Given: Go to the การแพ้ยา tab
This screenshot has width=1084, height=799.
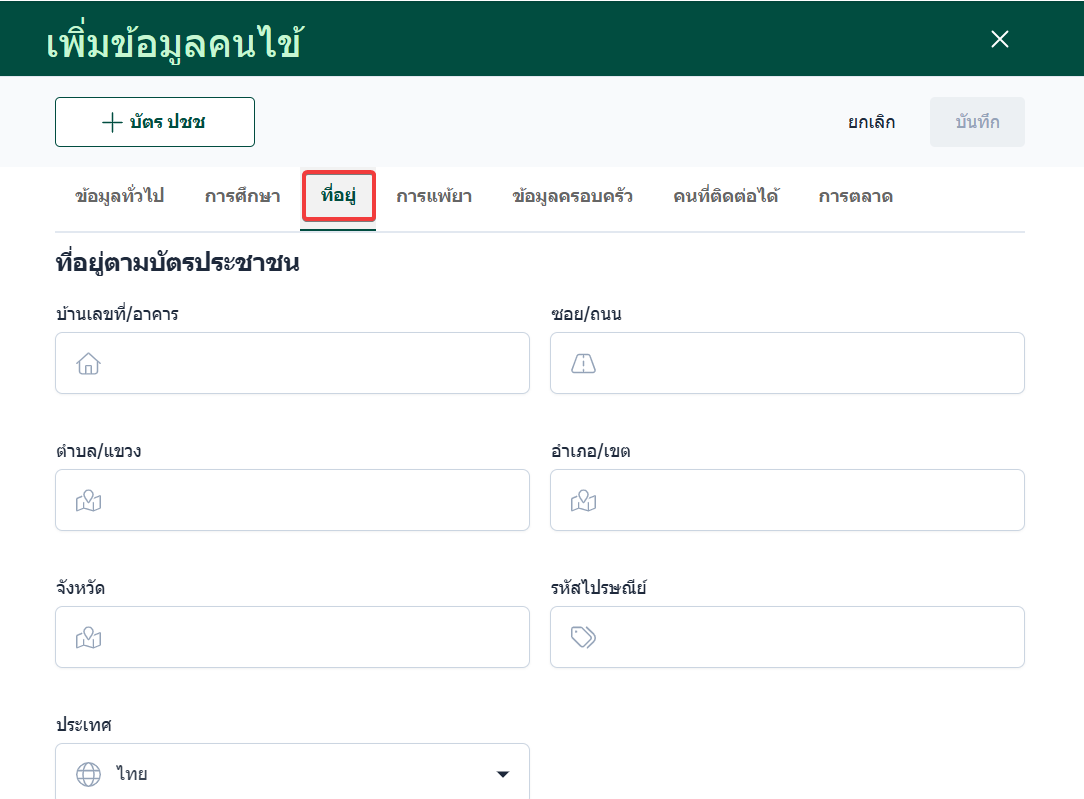Looking at the screenshot, I should coord(434,196).
